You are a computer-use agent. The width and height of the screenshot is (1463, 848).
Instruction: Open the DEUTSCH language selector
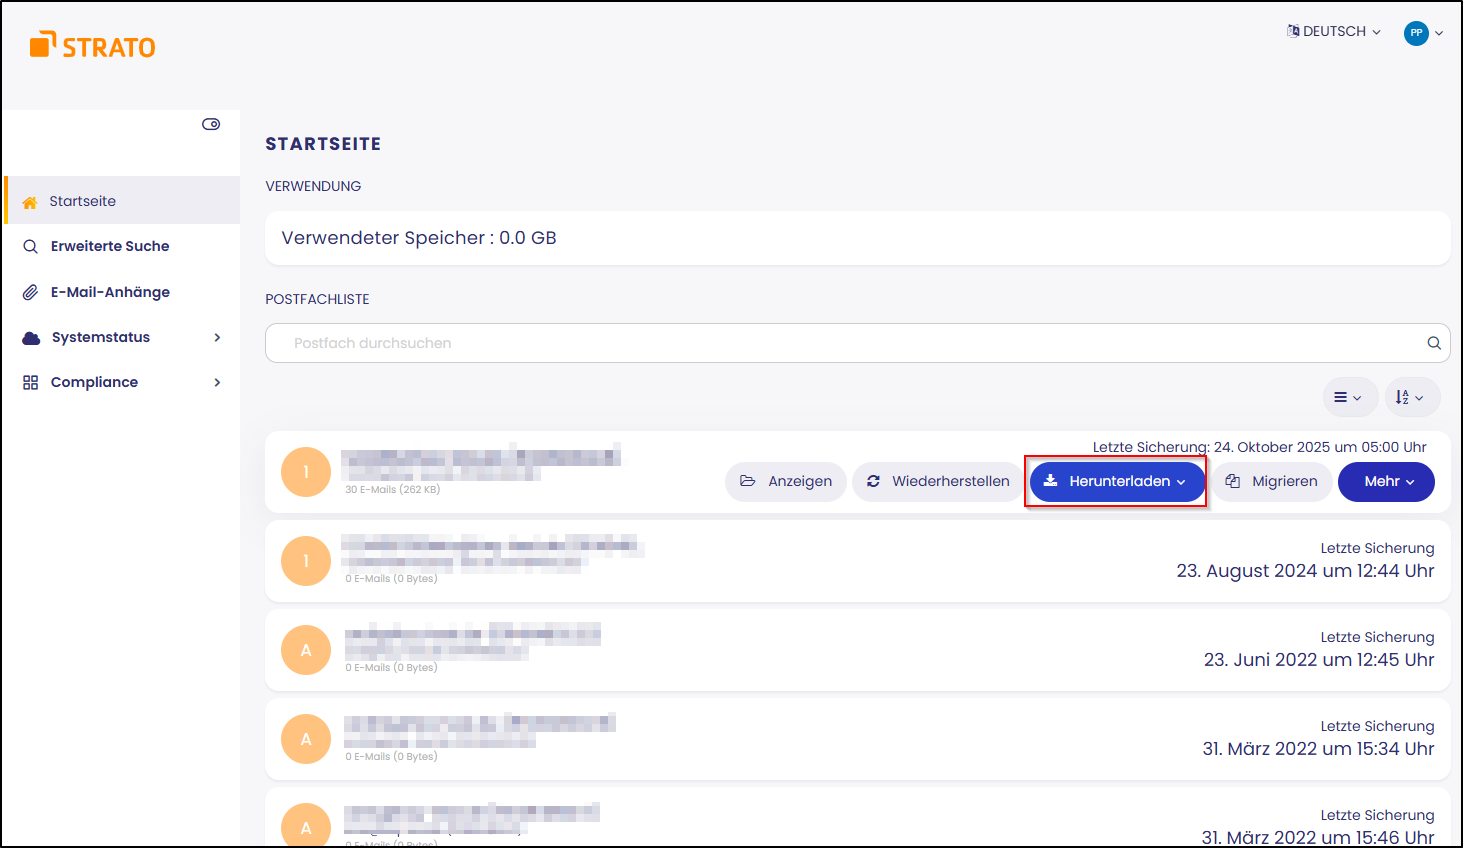1334,32
